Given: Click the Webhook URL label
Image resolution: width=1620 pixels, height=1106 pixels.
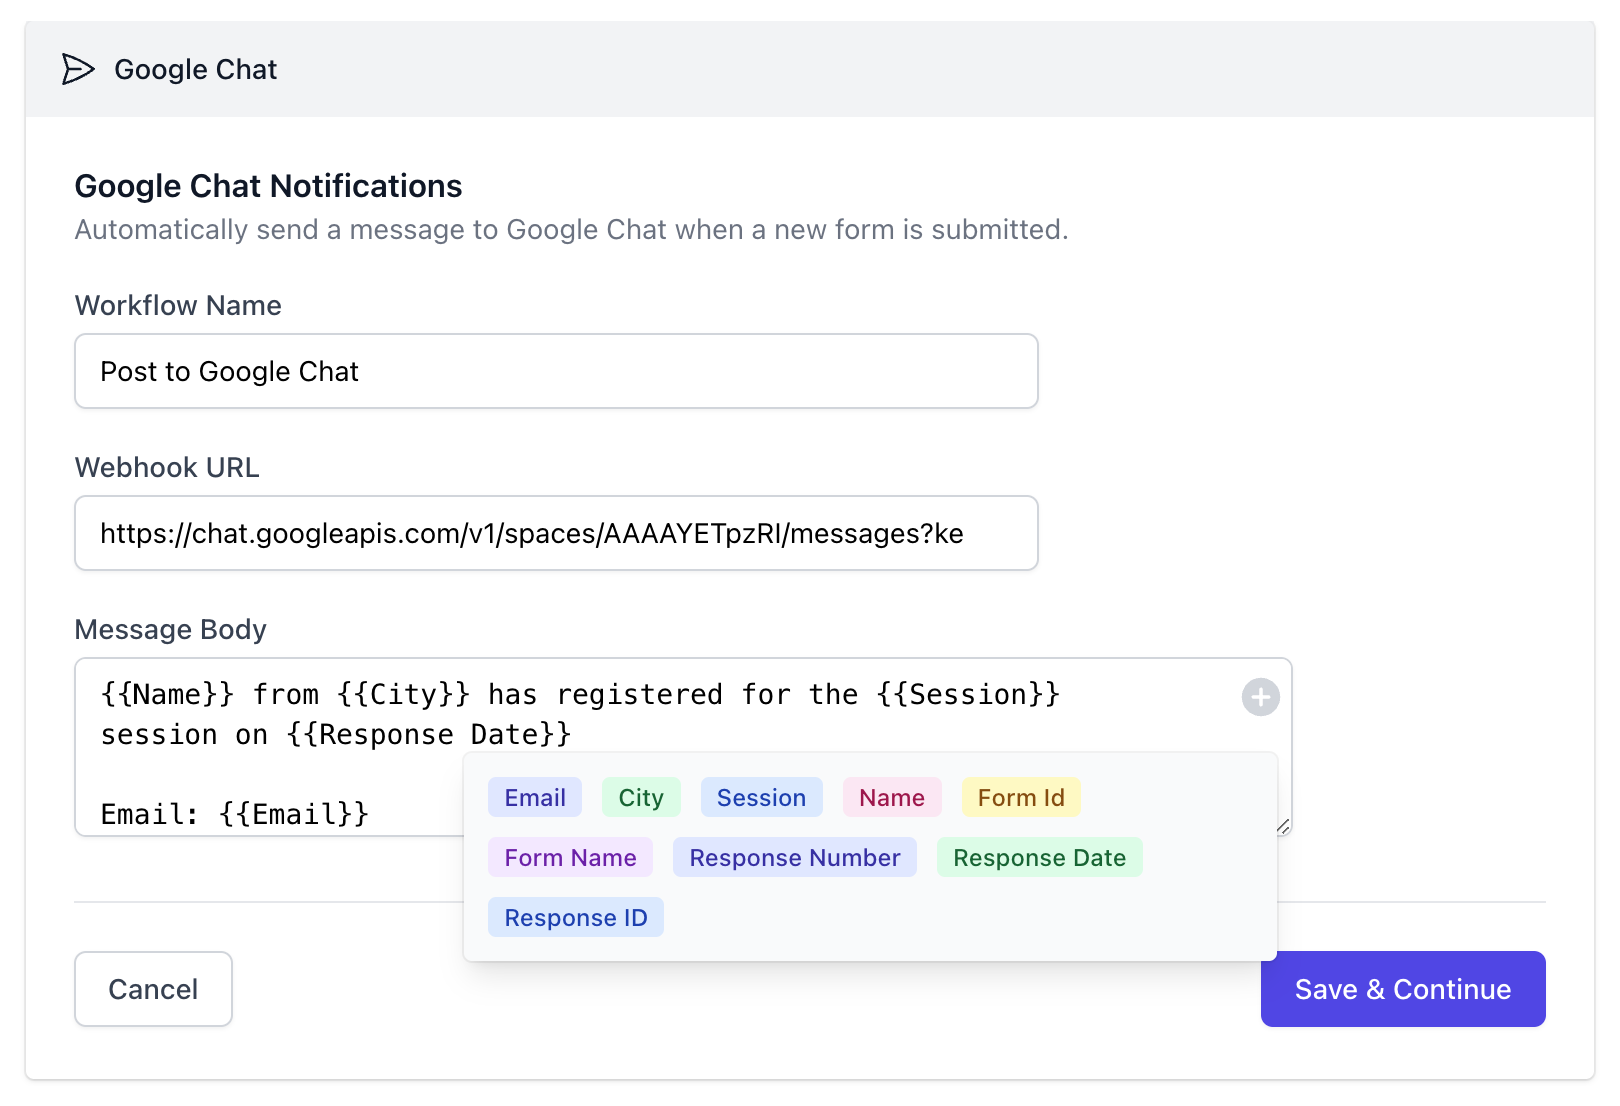Looking at the screenshot, I should tap(167, 467).
